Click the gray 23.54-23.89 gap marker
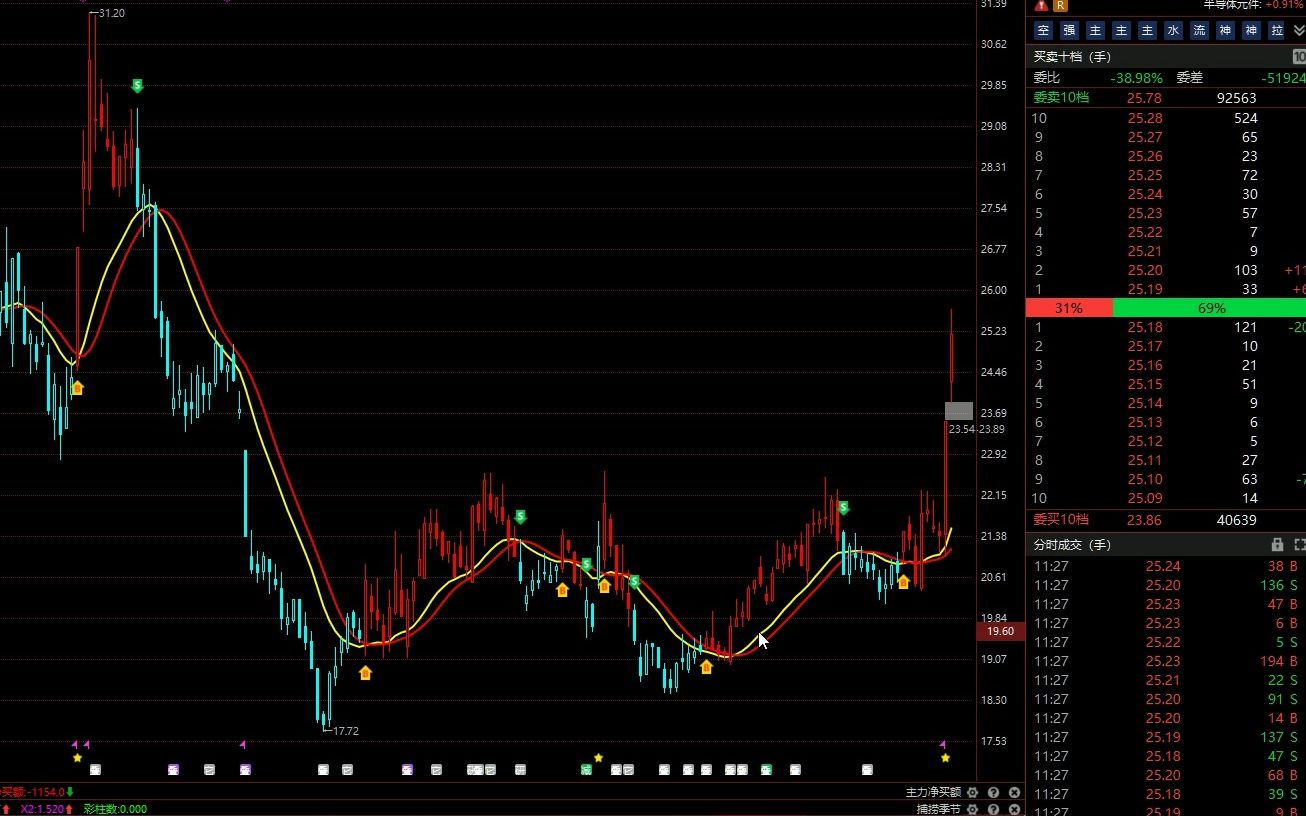The image size is (1306, 816). (958, 410)
